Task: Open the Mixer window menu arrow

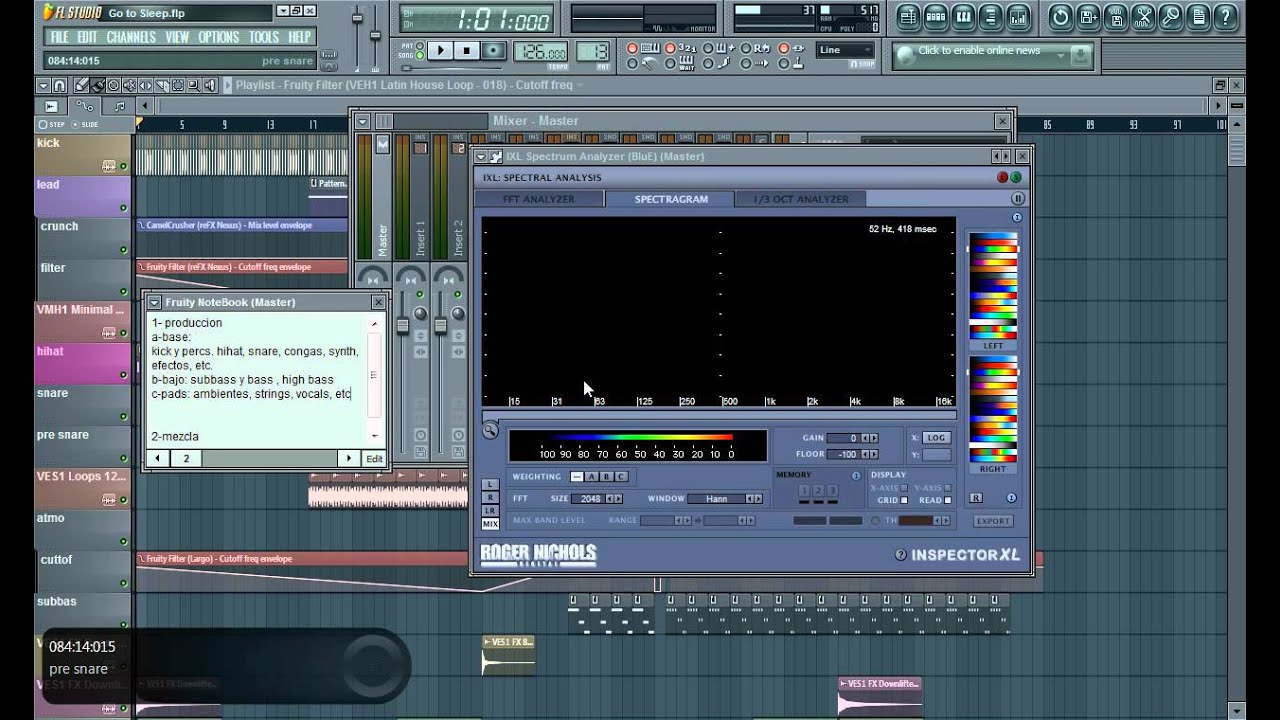Action: point(363,121)
